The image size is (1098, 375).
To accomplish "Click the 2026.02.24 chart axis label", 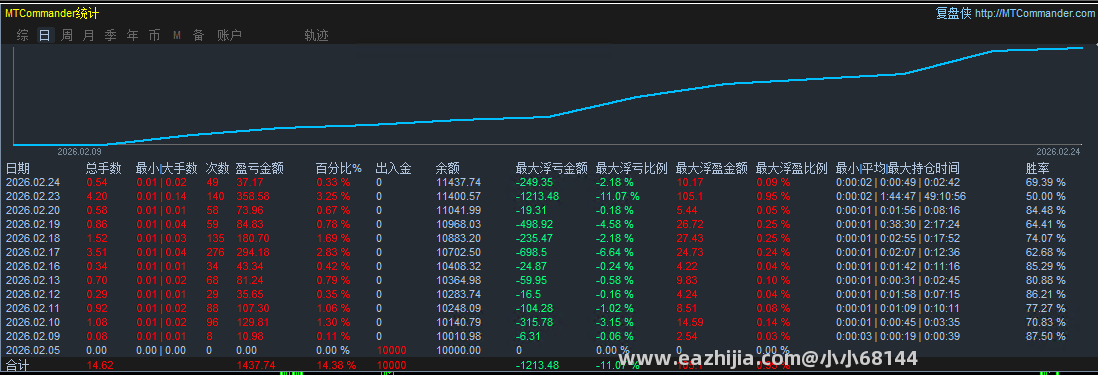I will point(1058,151).
